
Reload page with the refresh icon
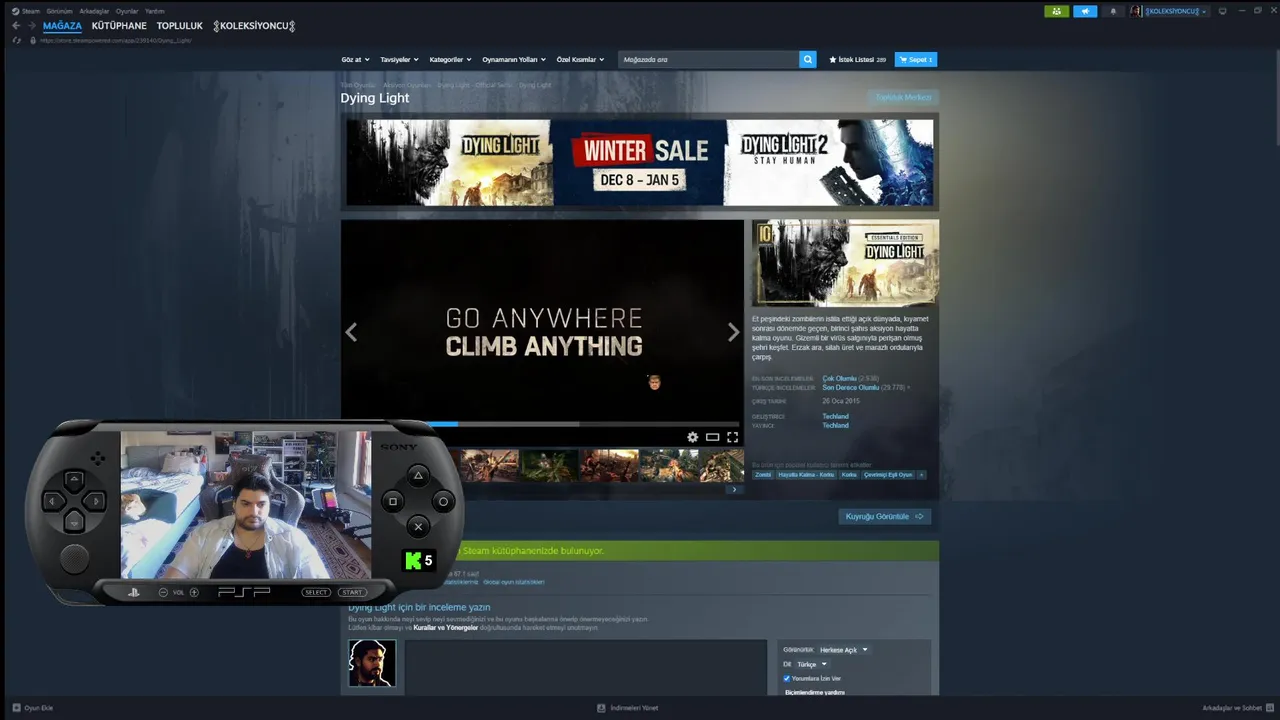(x=16, y=40)
